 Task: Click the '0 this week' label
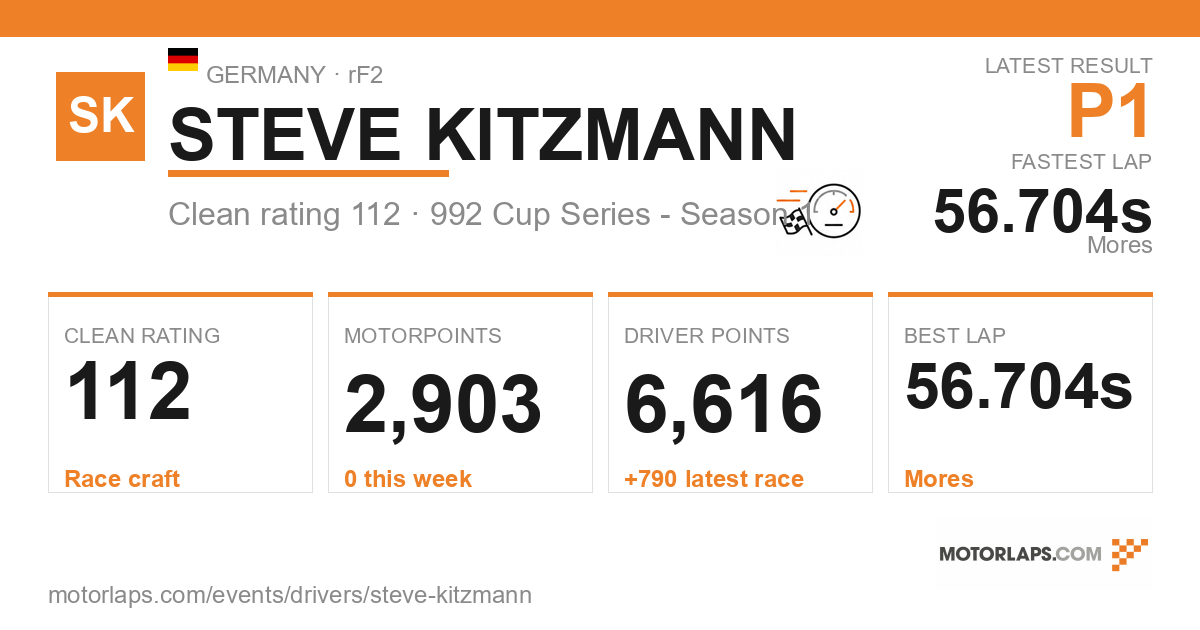pyautogui.click(x=408, y=479)
